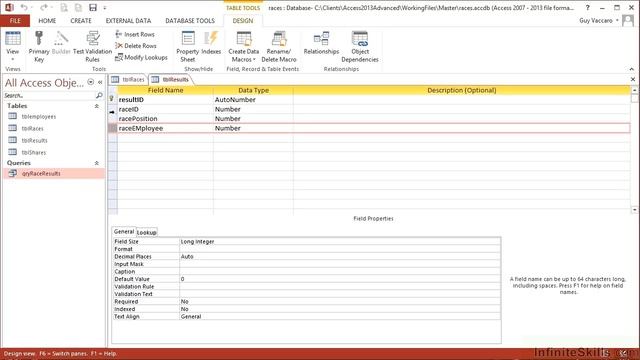The image size is (640, 360).
Task: Open Modify Lookups
Action: pos(141,57)
